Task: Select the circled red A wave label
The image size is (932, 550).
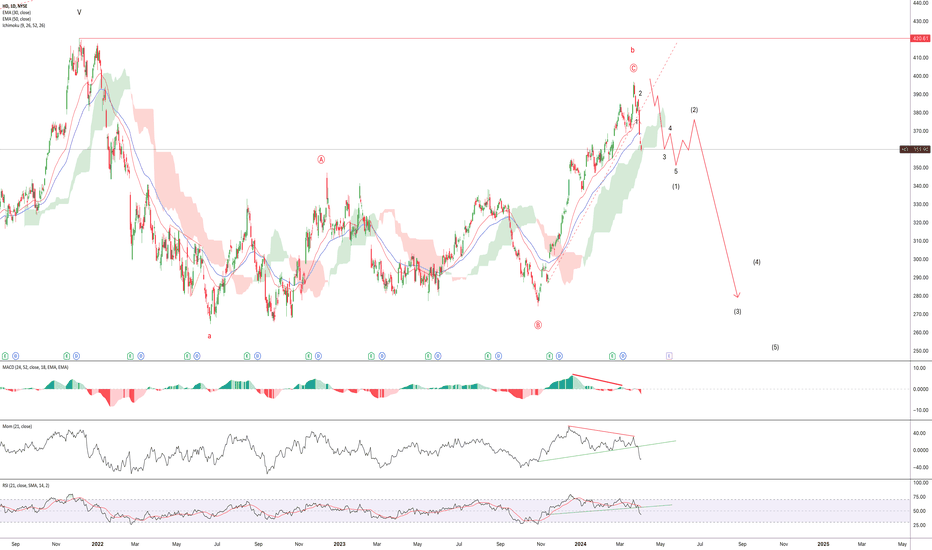Action: [x=321, y=159]
